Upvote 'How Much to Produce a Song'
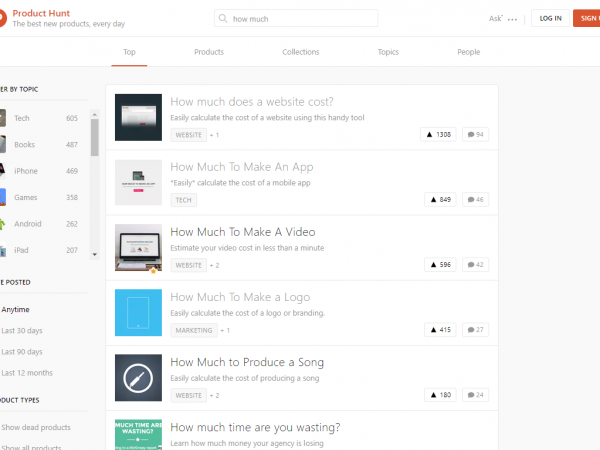Image resolution: width=600 pixels, height=450 pixels. [x=440, y=395]
